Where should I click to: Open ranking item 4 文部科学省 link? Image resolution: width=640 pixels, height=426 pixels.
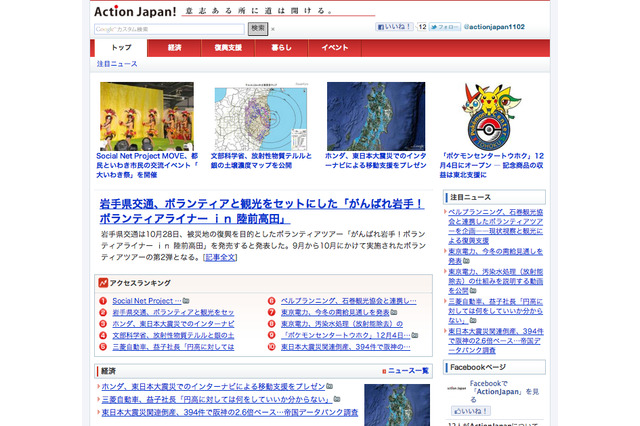173,335
